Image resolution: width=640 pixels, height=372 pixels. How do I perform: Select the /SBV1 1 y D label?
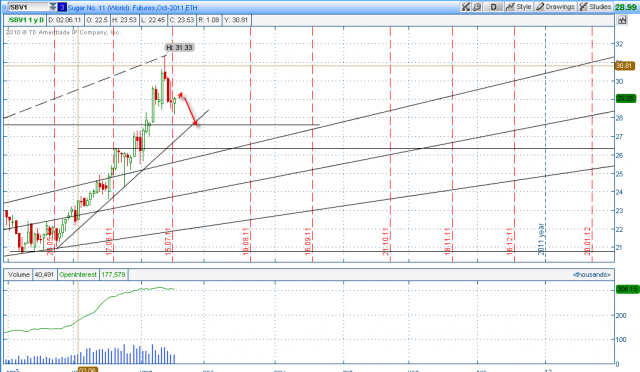pyautogui.click(x=26, y=20)
